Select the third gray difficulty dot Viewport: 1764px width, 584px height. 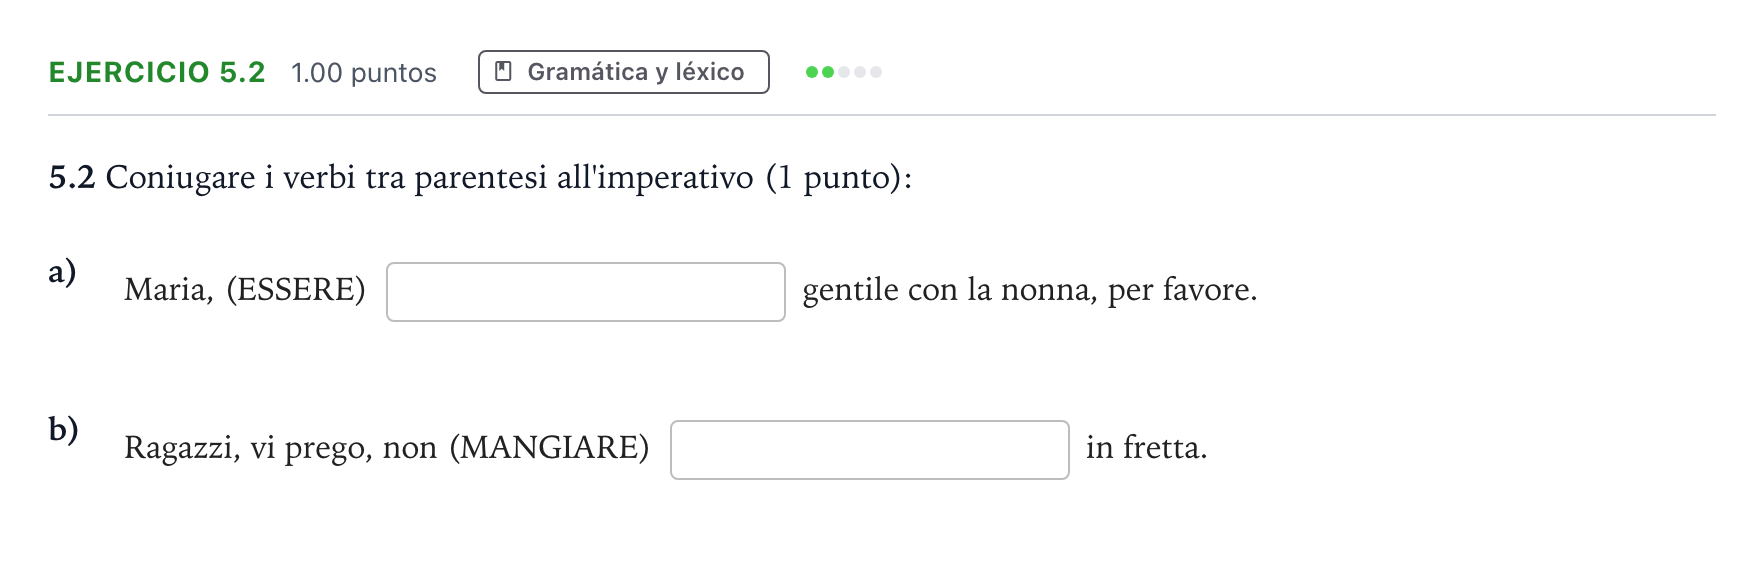coord(844,72)
